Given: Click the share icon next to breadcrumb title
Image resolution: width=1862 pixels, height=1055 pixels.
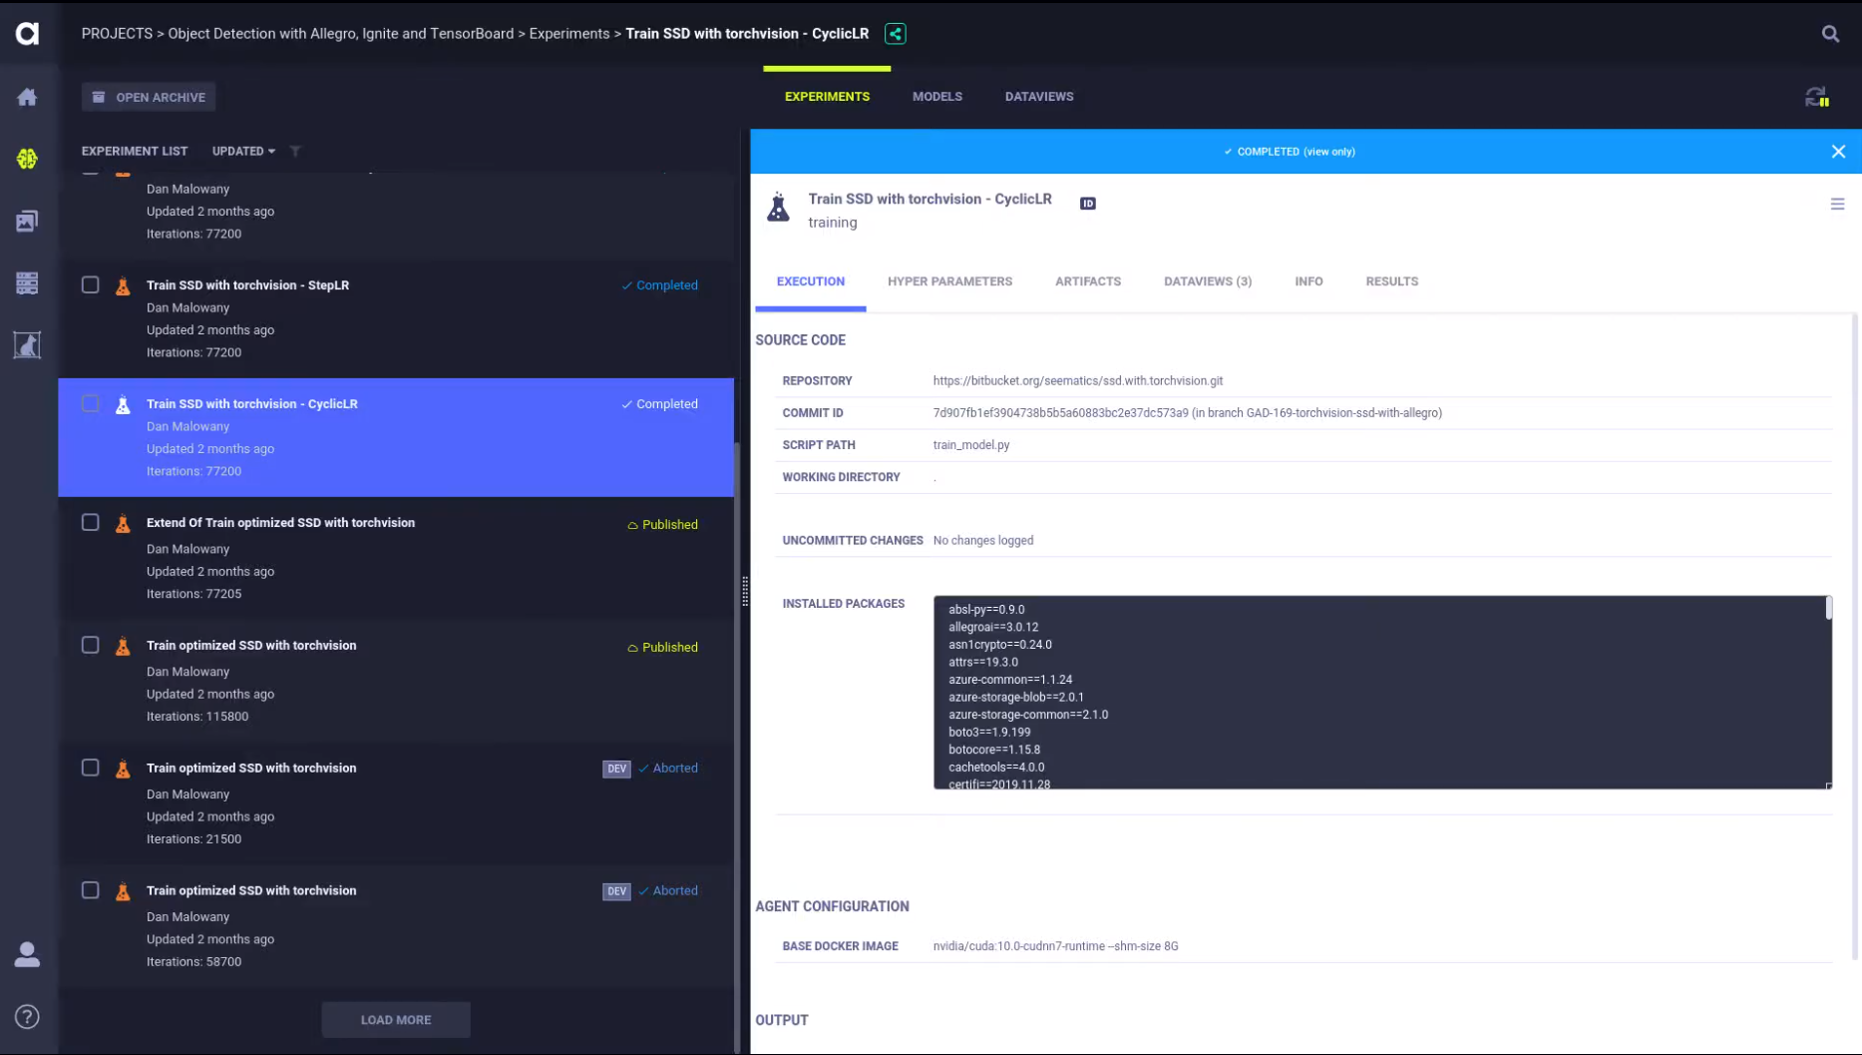Looking at the screenshot, I should (895, 34).
